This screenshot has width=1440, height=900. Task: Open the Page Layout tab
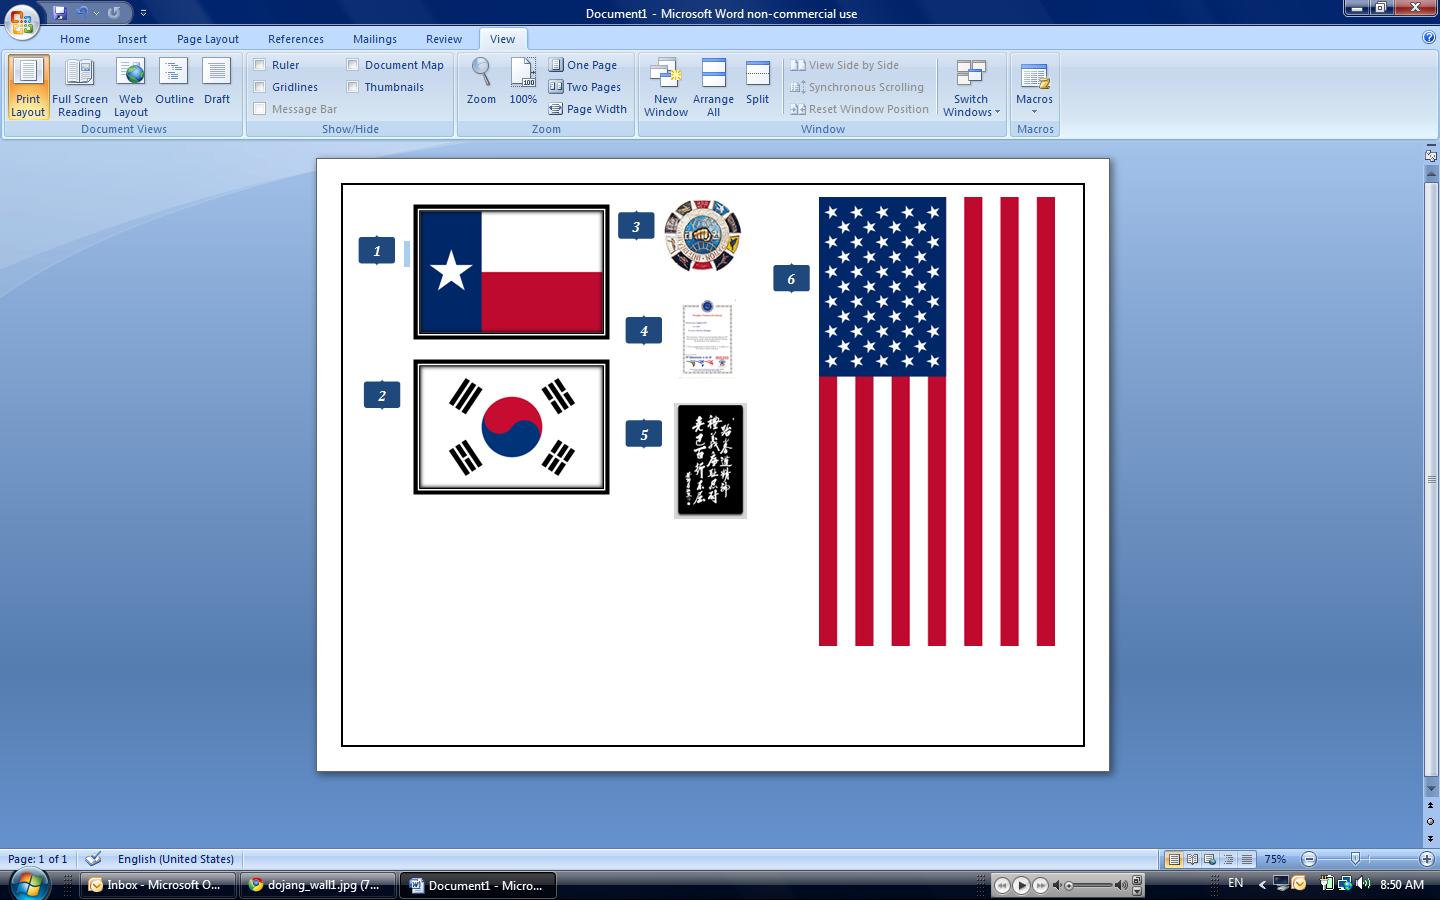click(x=208, y=39)
